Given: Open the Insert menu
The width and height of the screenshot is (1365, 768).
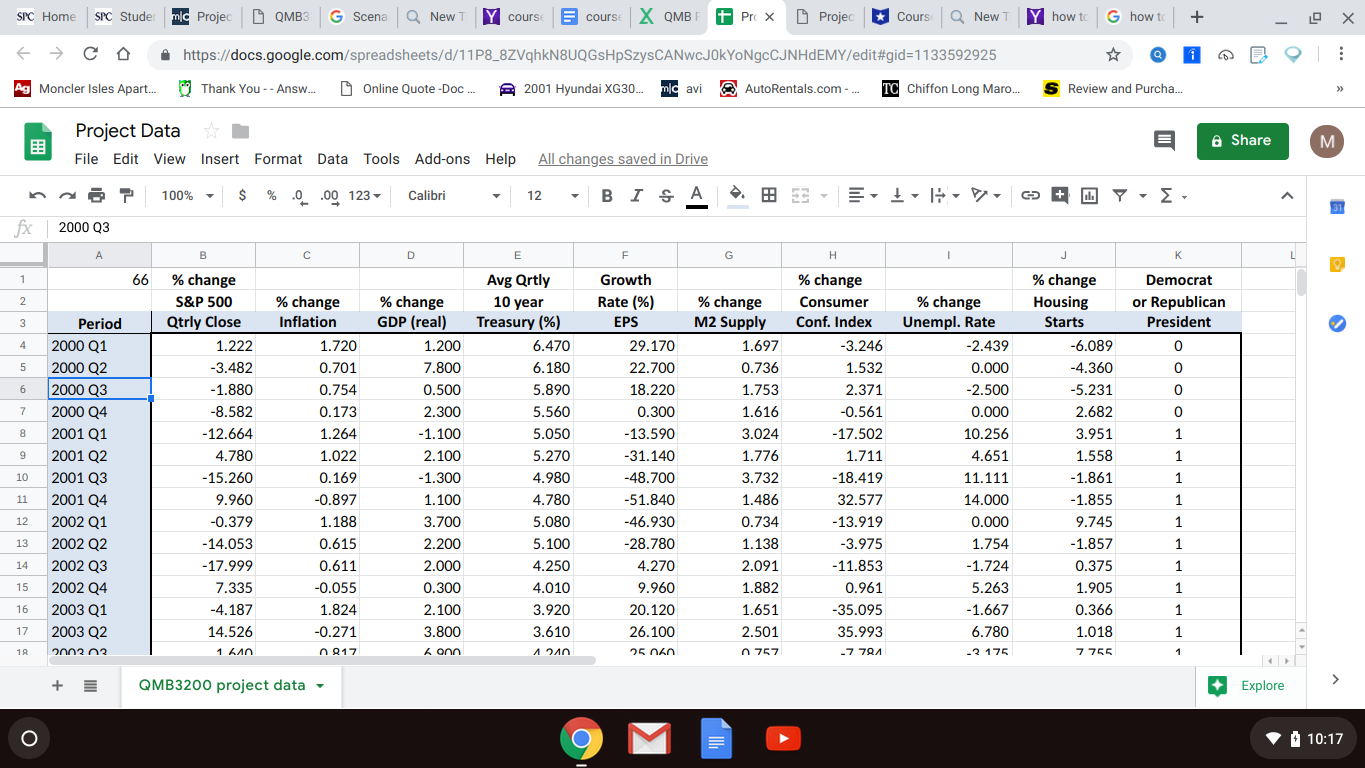Looking at the screenshot, I should [x=220, y=159].
